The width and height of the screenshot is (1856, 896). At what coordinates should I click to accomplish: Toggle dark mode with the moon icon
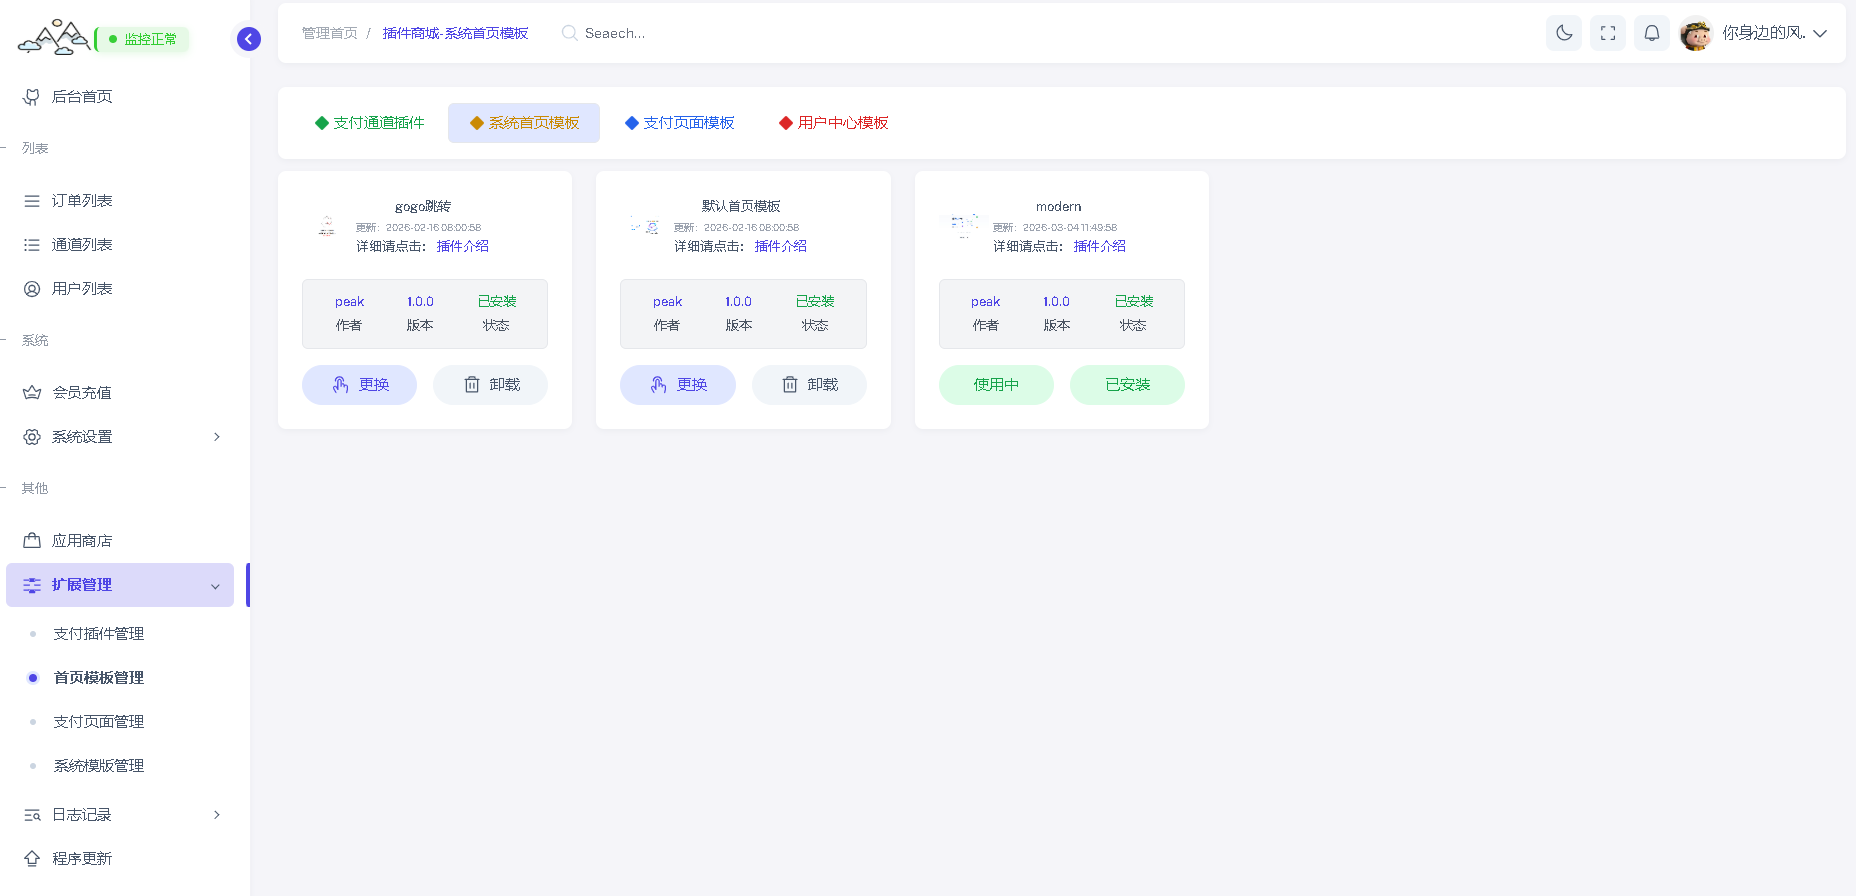(1564, 33)
